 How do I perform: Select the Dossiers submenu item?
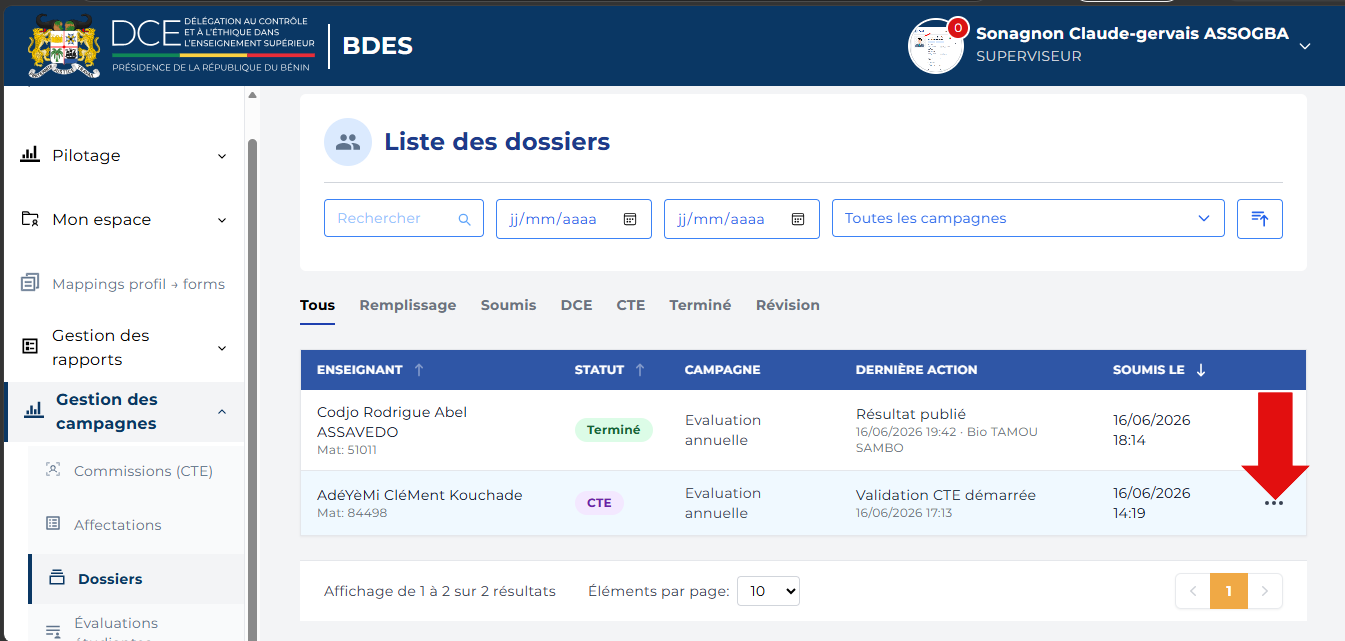[110, 579]
